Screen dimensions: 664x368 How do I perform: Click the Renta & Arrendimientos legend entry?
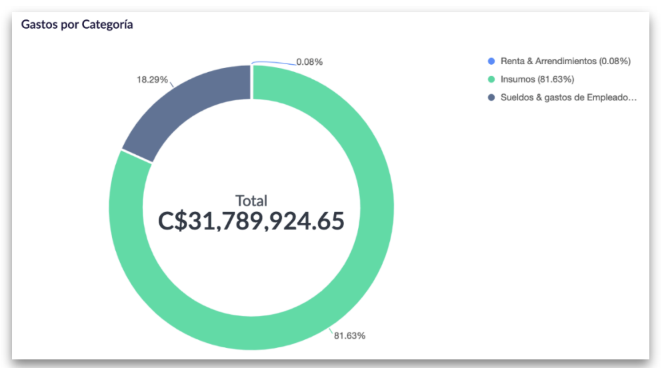click(x=559, y=61)
